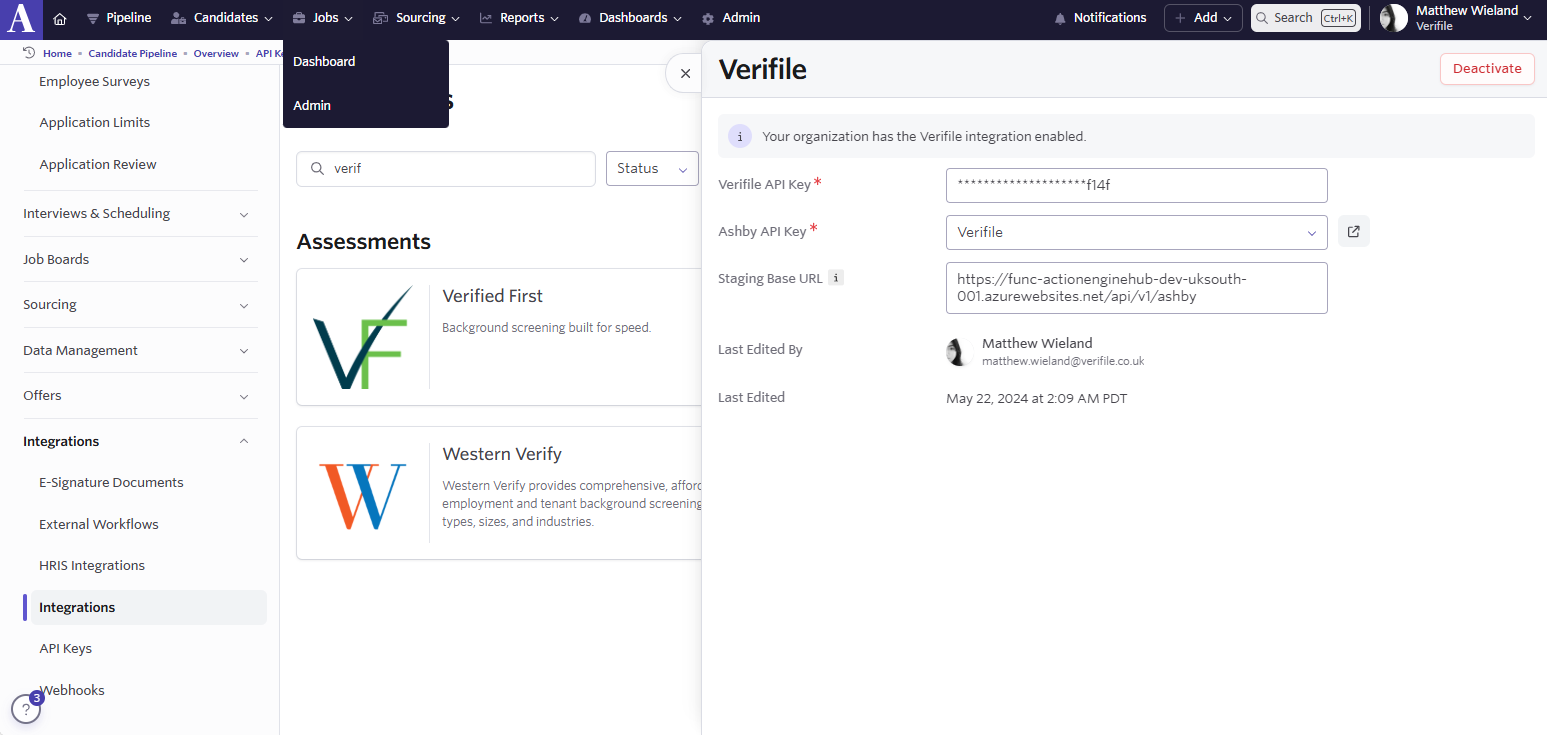
Task: Follow the Overview breadcrumb link
Action: [x=216, y=53]
